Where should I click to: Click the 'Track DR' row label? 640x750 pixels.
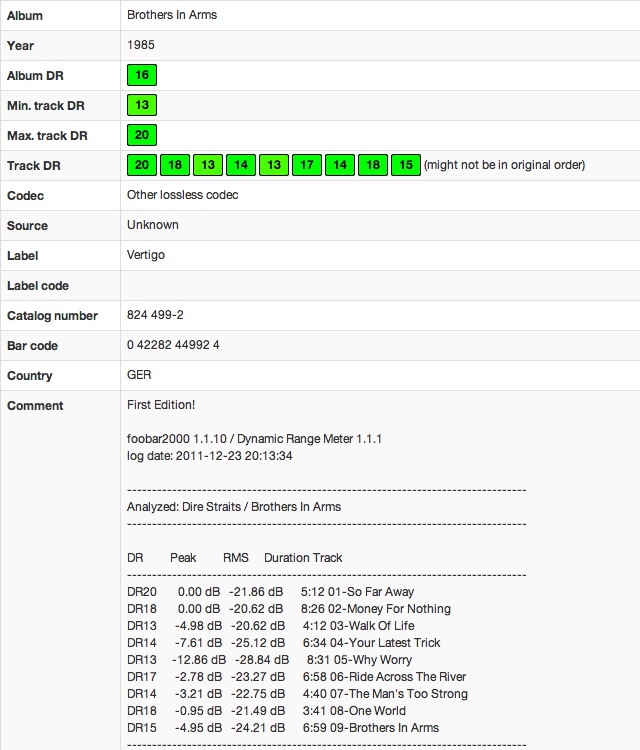pyautogui.click(x=33, y=165)
